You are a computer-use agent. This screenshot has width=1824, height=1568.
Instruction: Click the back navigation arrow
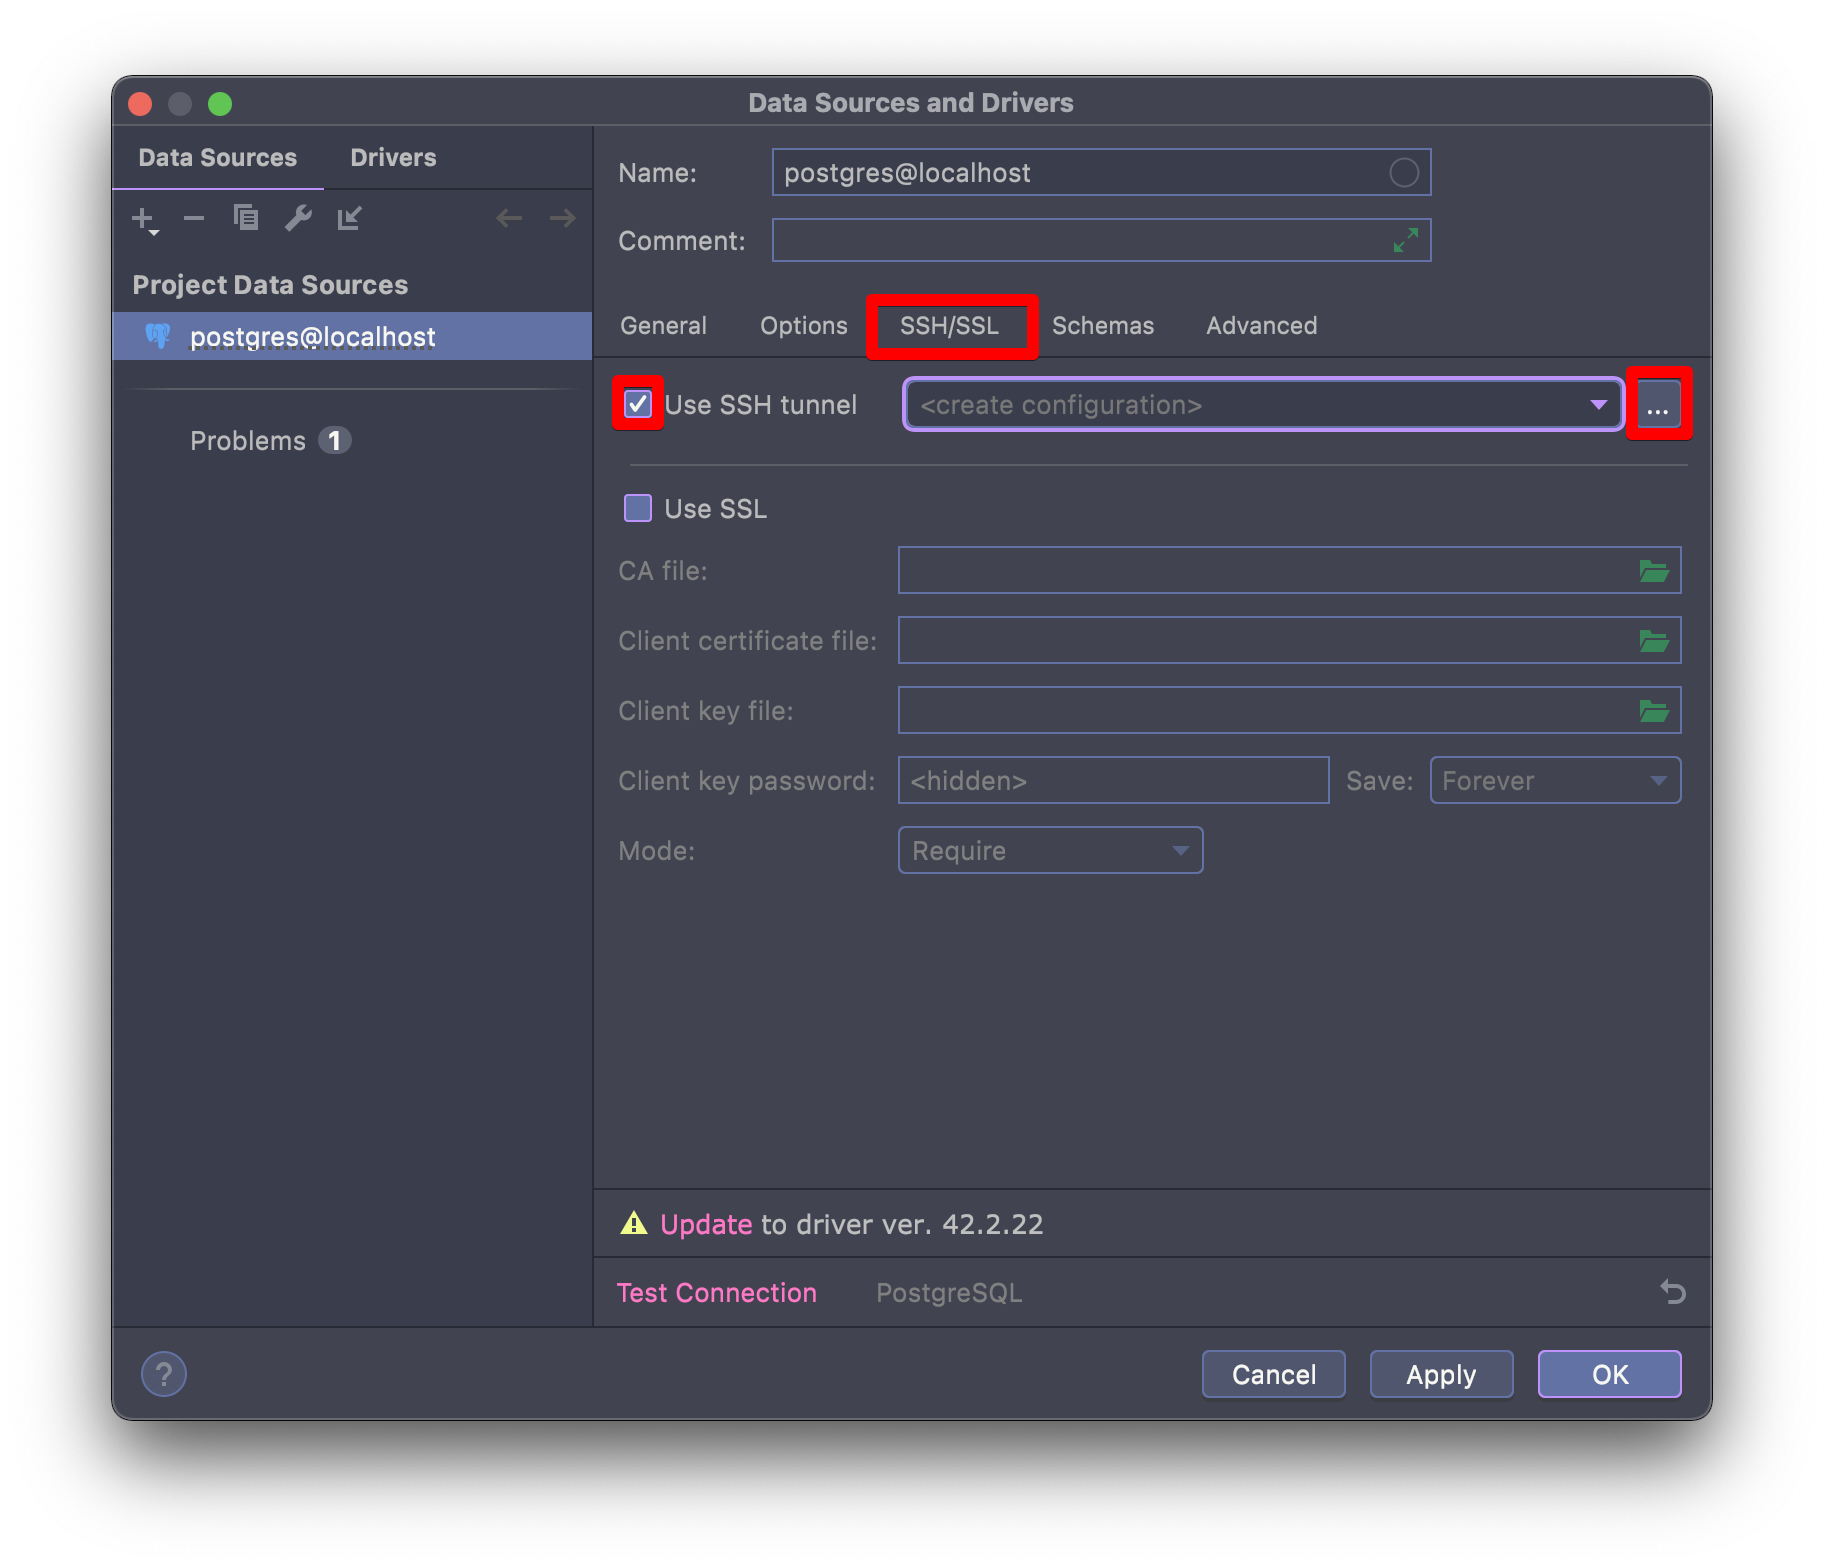pyautogui.click(x=509, y=218)
